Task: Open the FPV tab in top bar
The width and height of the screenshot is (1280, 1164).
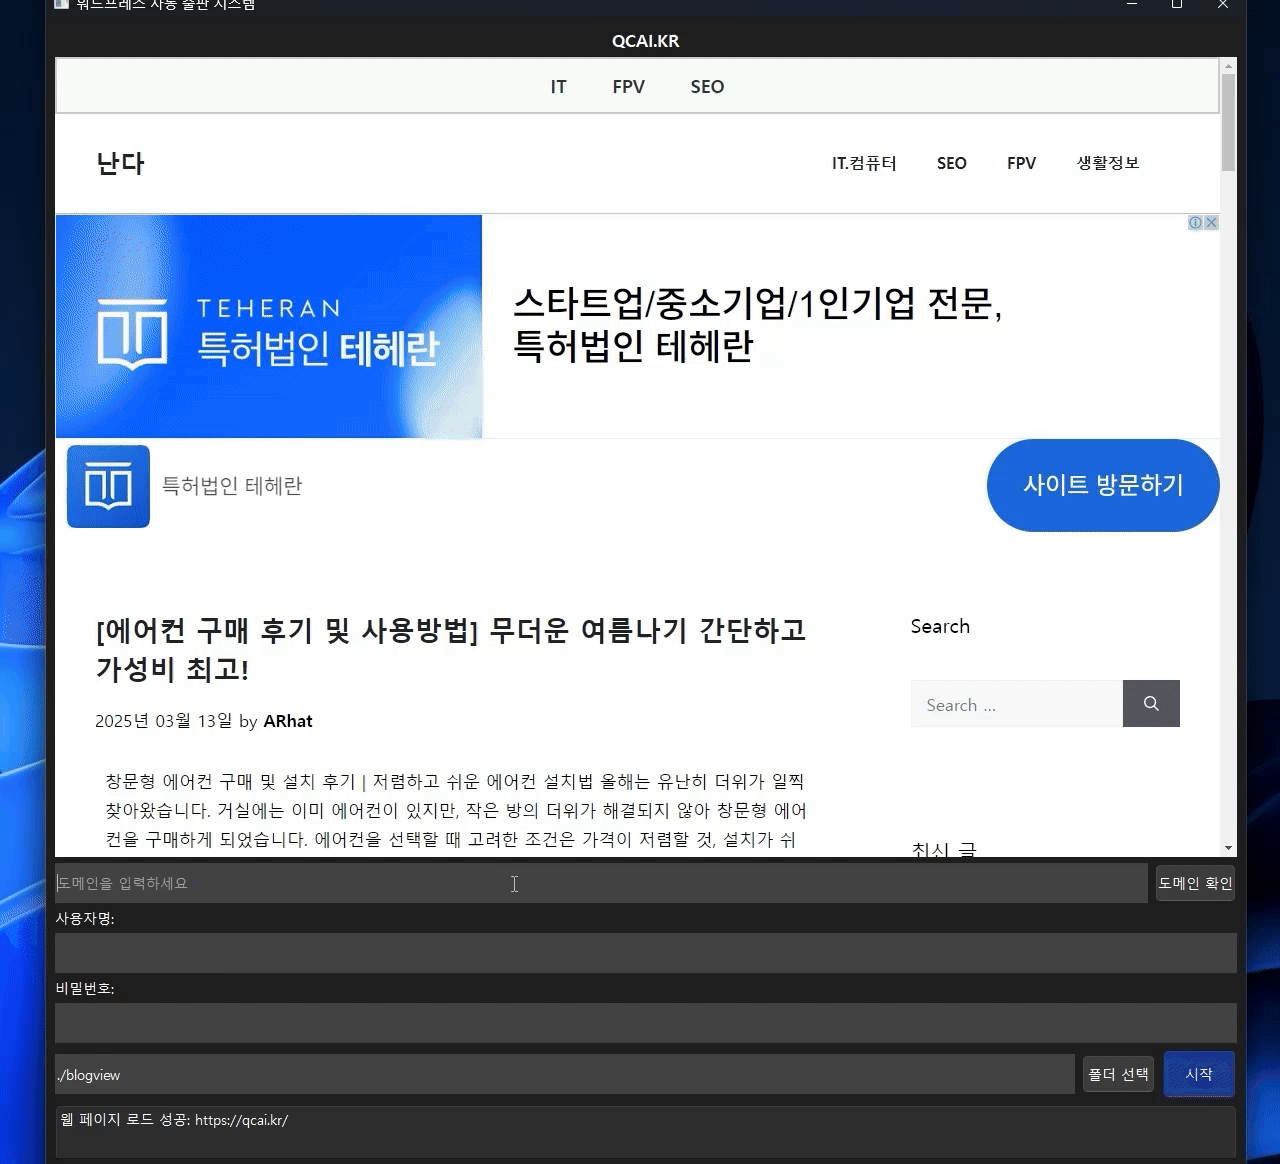Action: (x=628, y=87)
